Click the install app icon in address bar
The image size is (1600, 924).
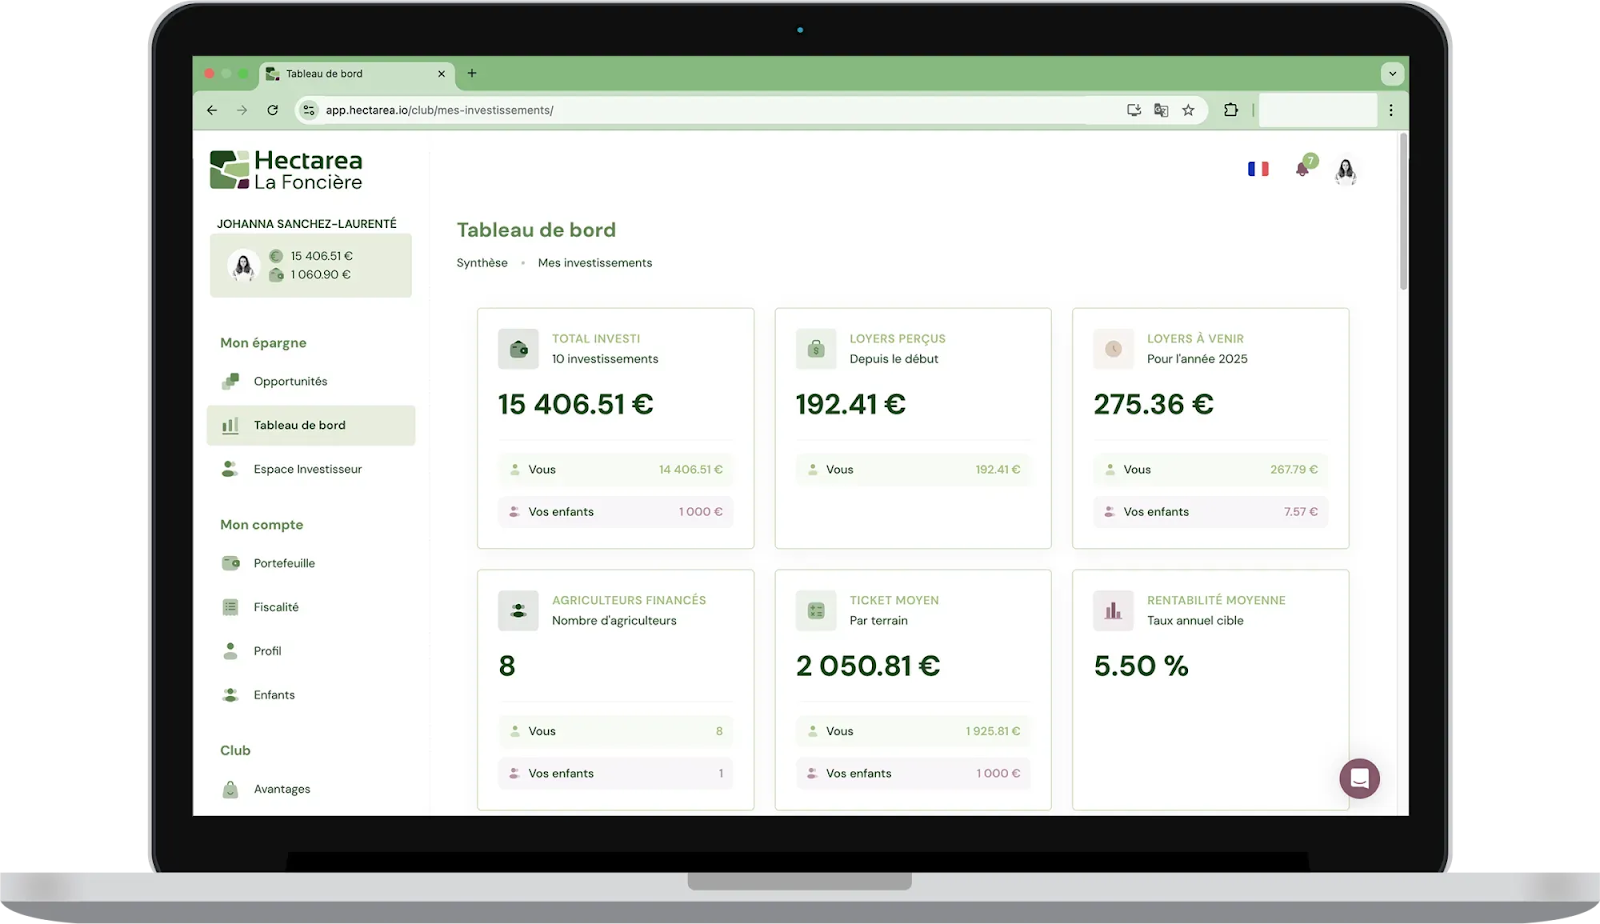tap(1134, 110)
